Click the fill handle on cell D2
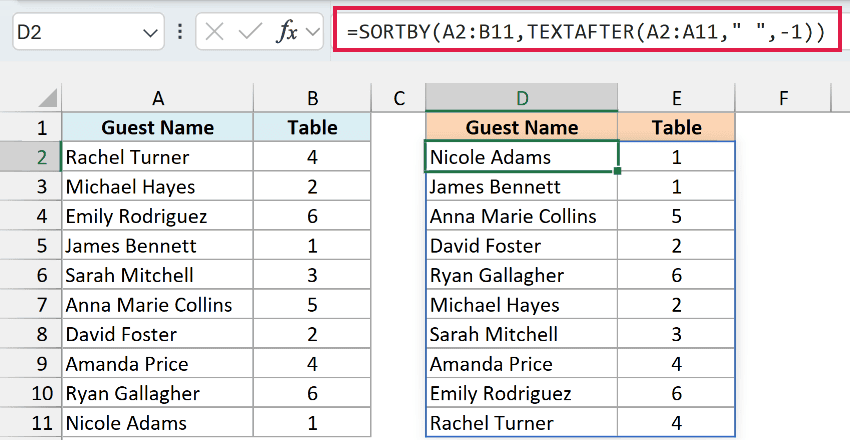Image resolution: width=850 pixels, height=440 pixels. pyautogui.click(x=617, y=171)
